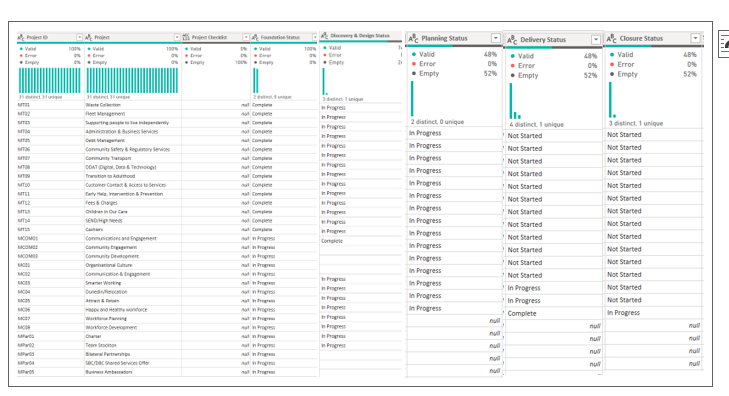
Task: Select the Dunedin/Relocation project cell
Action: click(x=133, y=292)
